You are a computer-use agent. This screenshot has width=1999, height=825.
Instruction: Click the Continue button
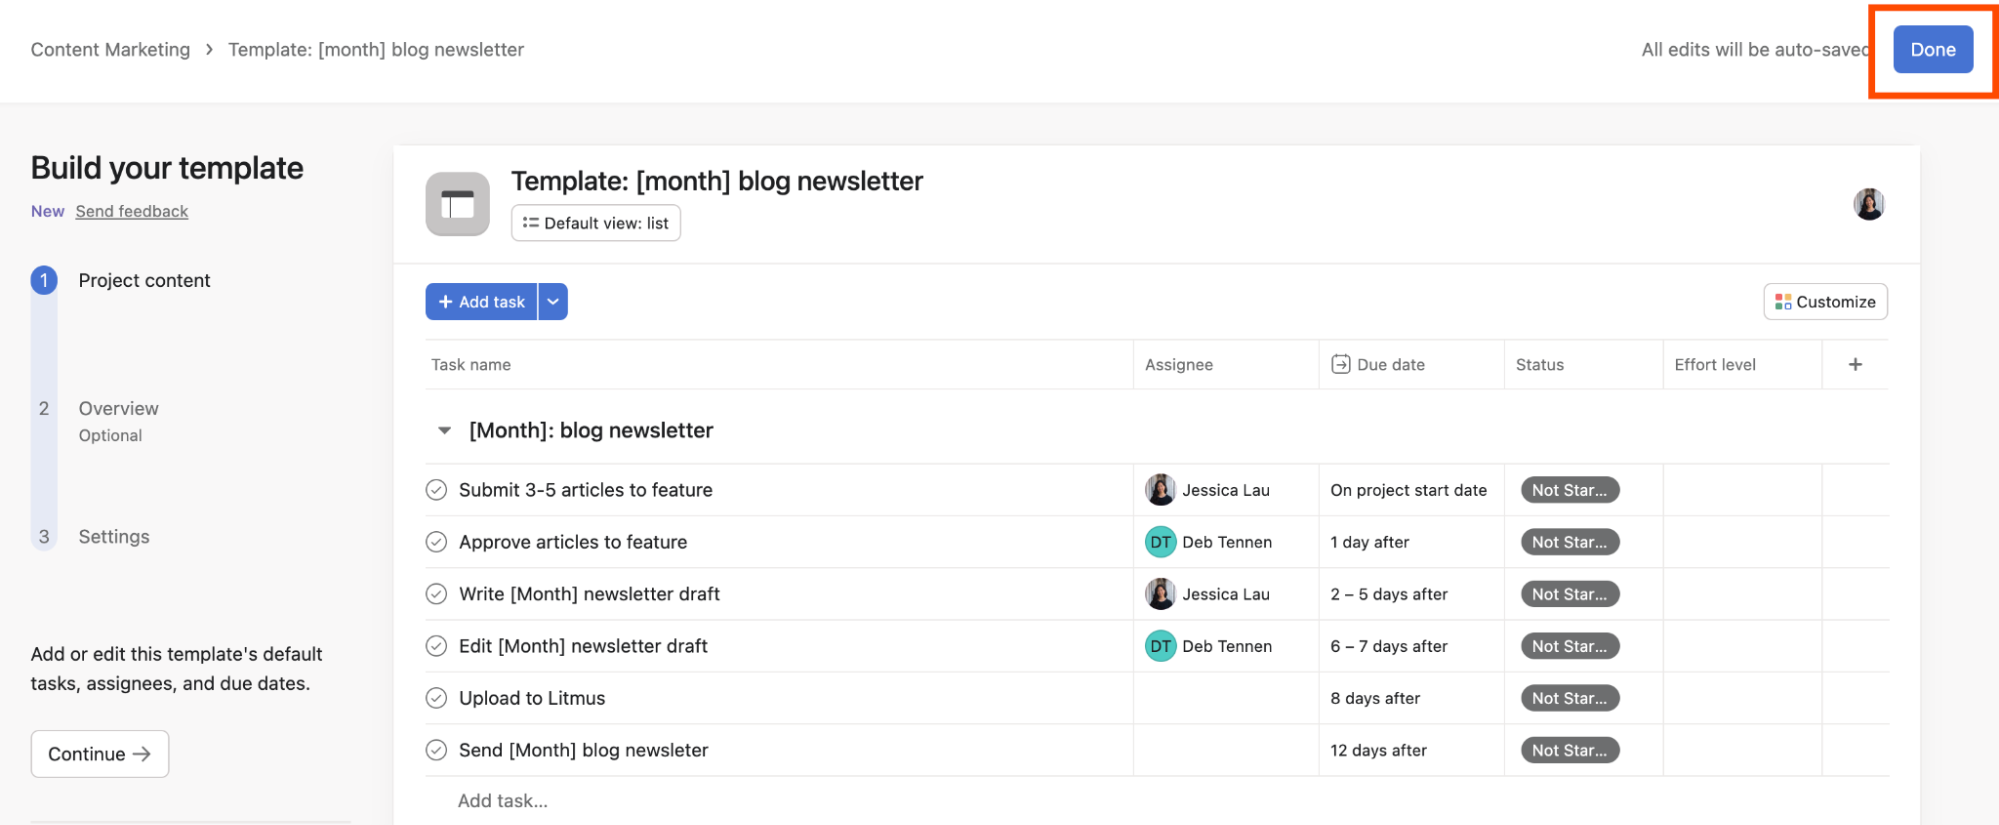(x=100, y=754)
